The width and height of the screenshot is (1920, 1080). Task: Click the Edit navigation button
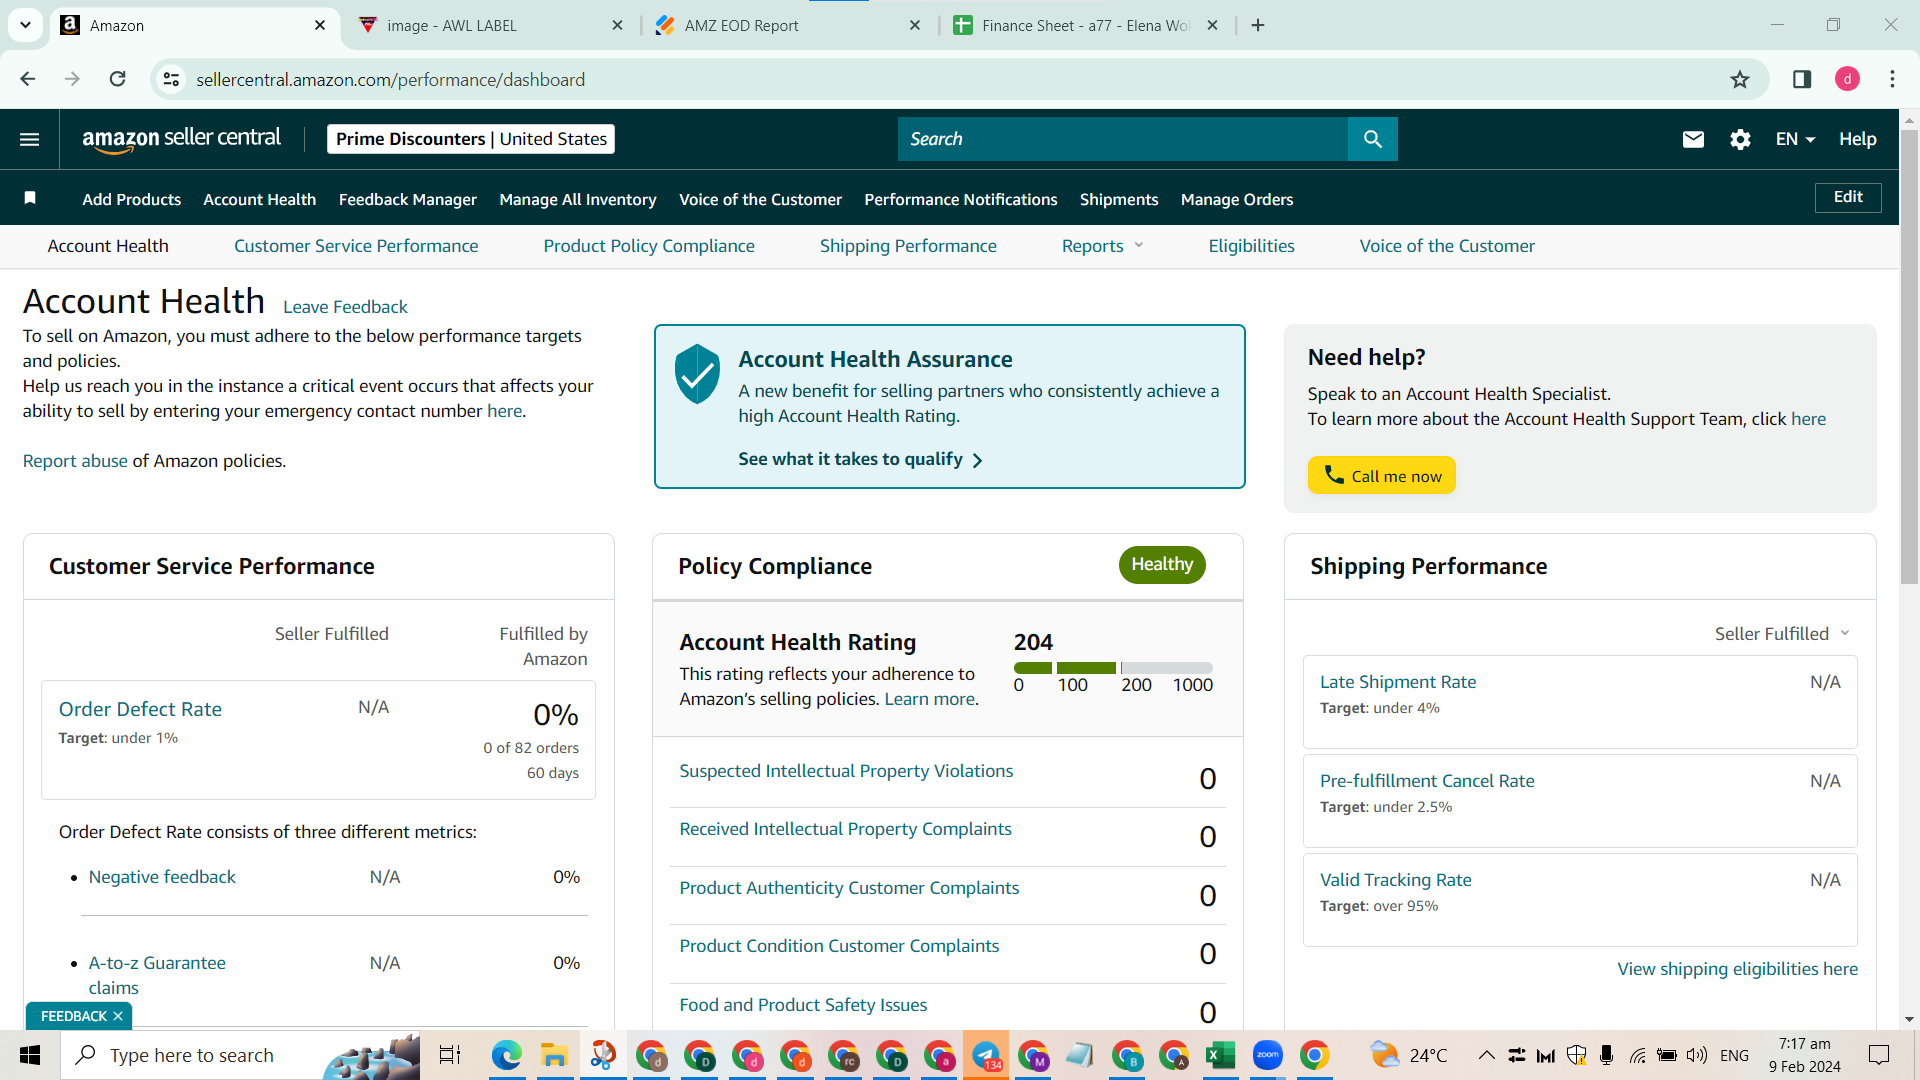(x=1848, y=197)
